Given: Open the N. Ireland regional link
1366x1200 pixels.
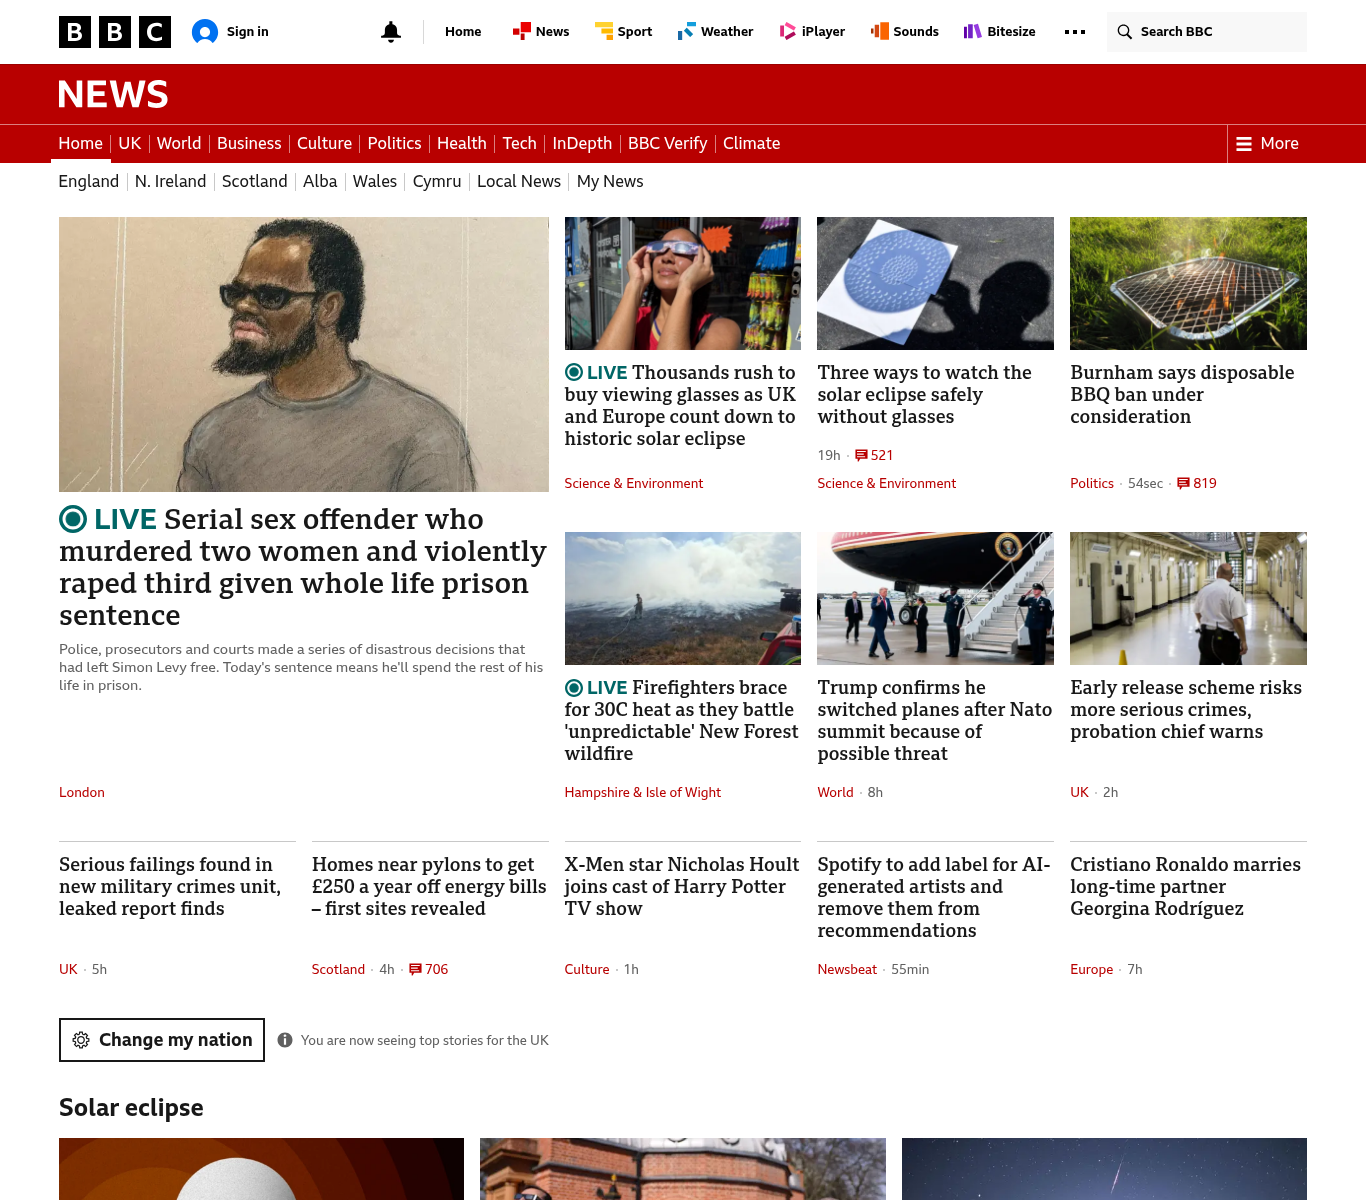Looking at the screenshot, I should 170,182.
